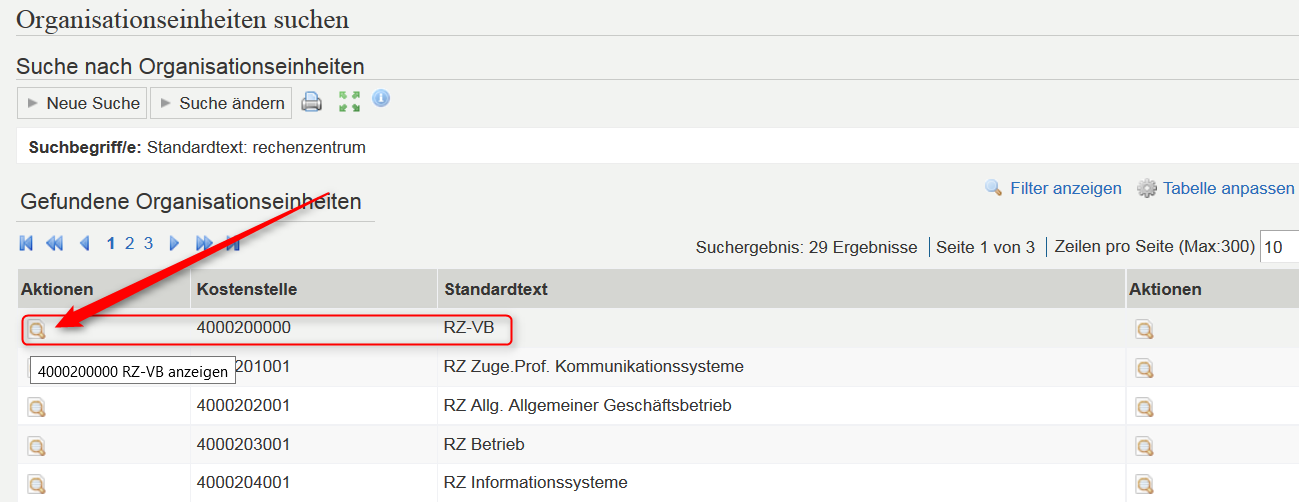Click the Suche ändern button
The width and height of the screenshot is (1299, 502).
click(221, 103)
